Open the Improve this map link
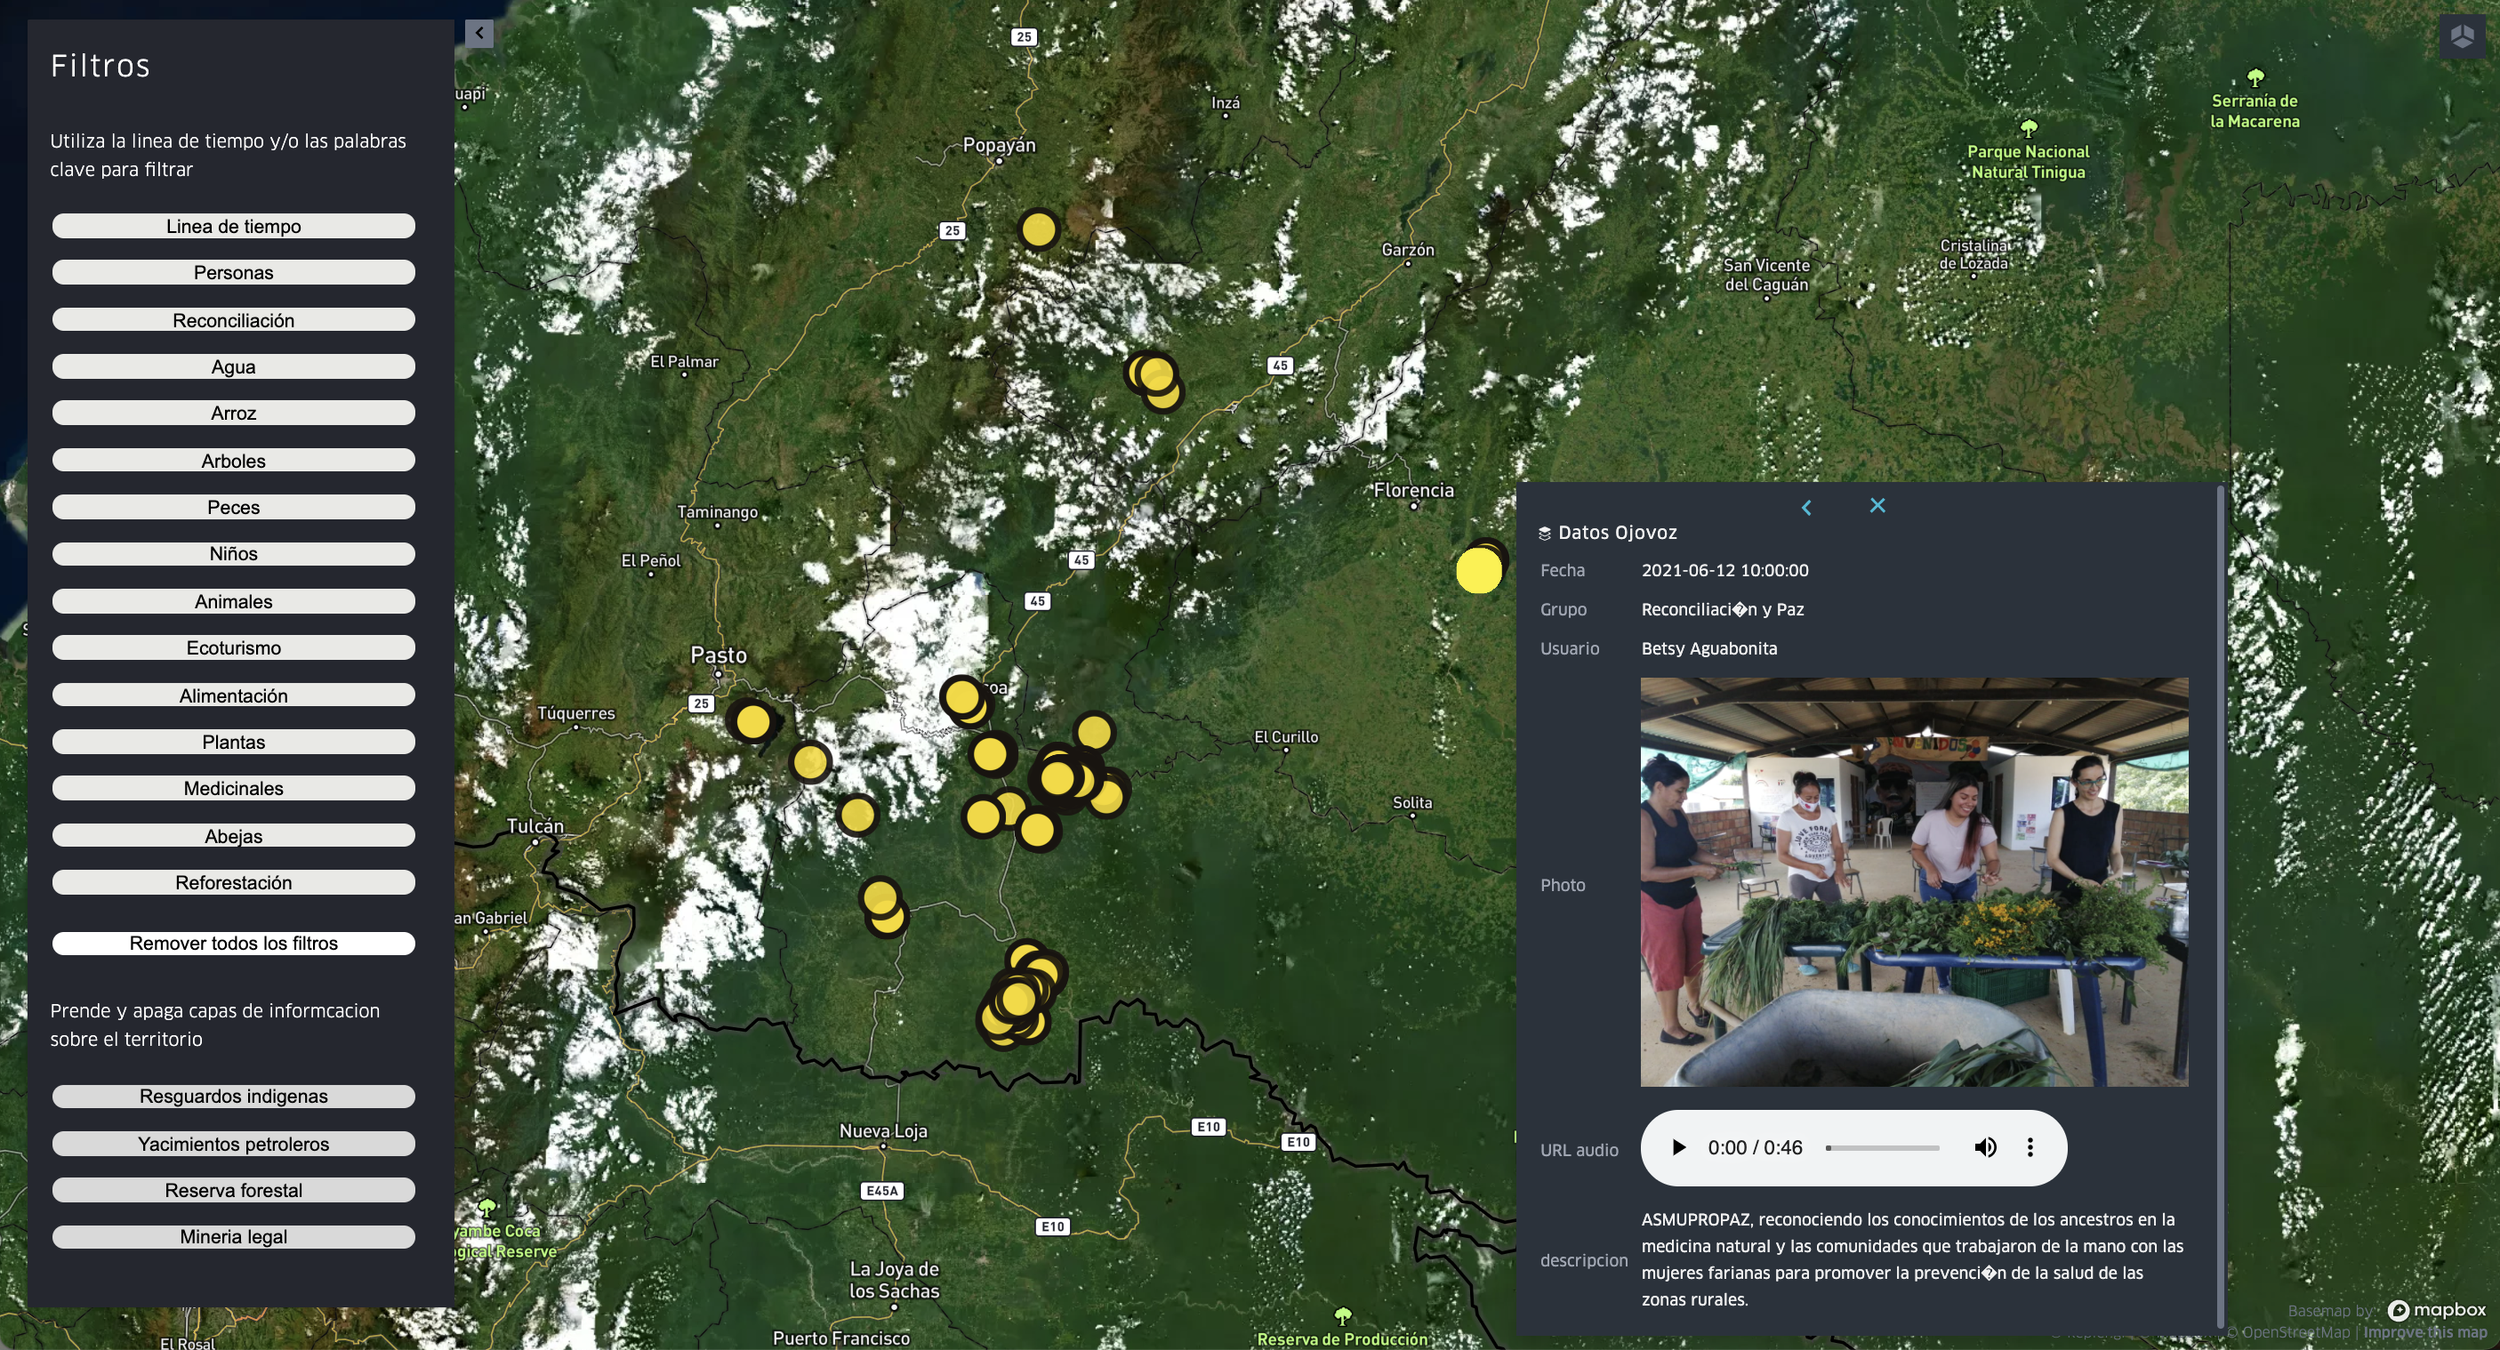The width and height of the screenshot is (2500, 1350). coord(2424,1332)
